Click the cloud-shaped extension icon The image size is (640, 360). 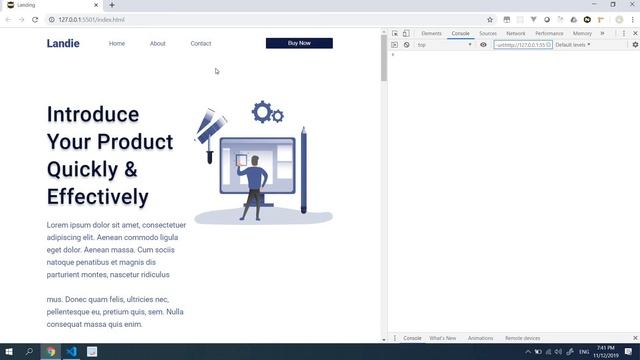pyautogui.click(x=573, y=20)
